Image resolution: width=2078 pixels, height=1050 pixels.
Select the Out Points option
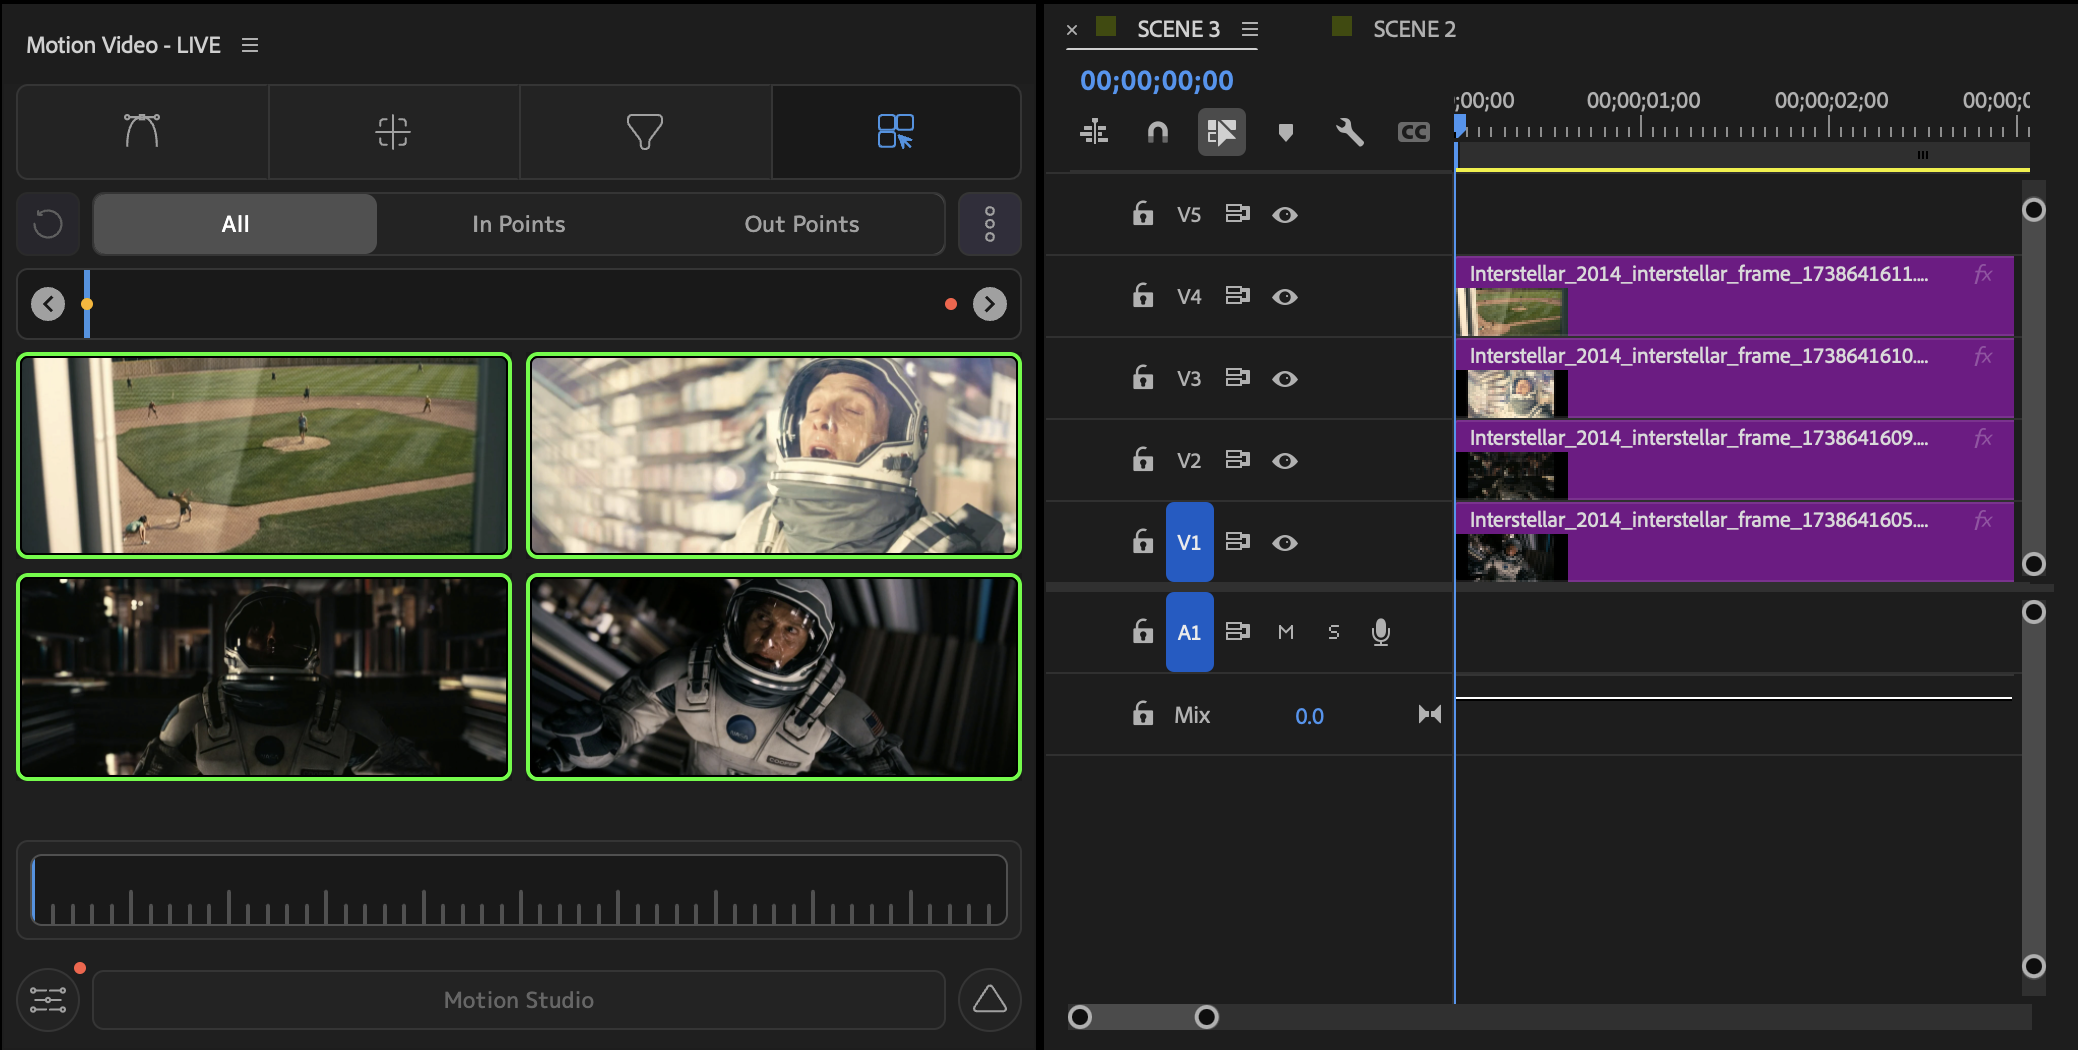coord(801,224)
